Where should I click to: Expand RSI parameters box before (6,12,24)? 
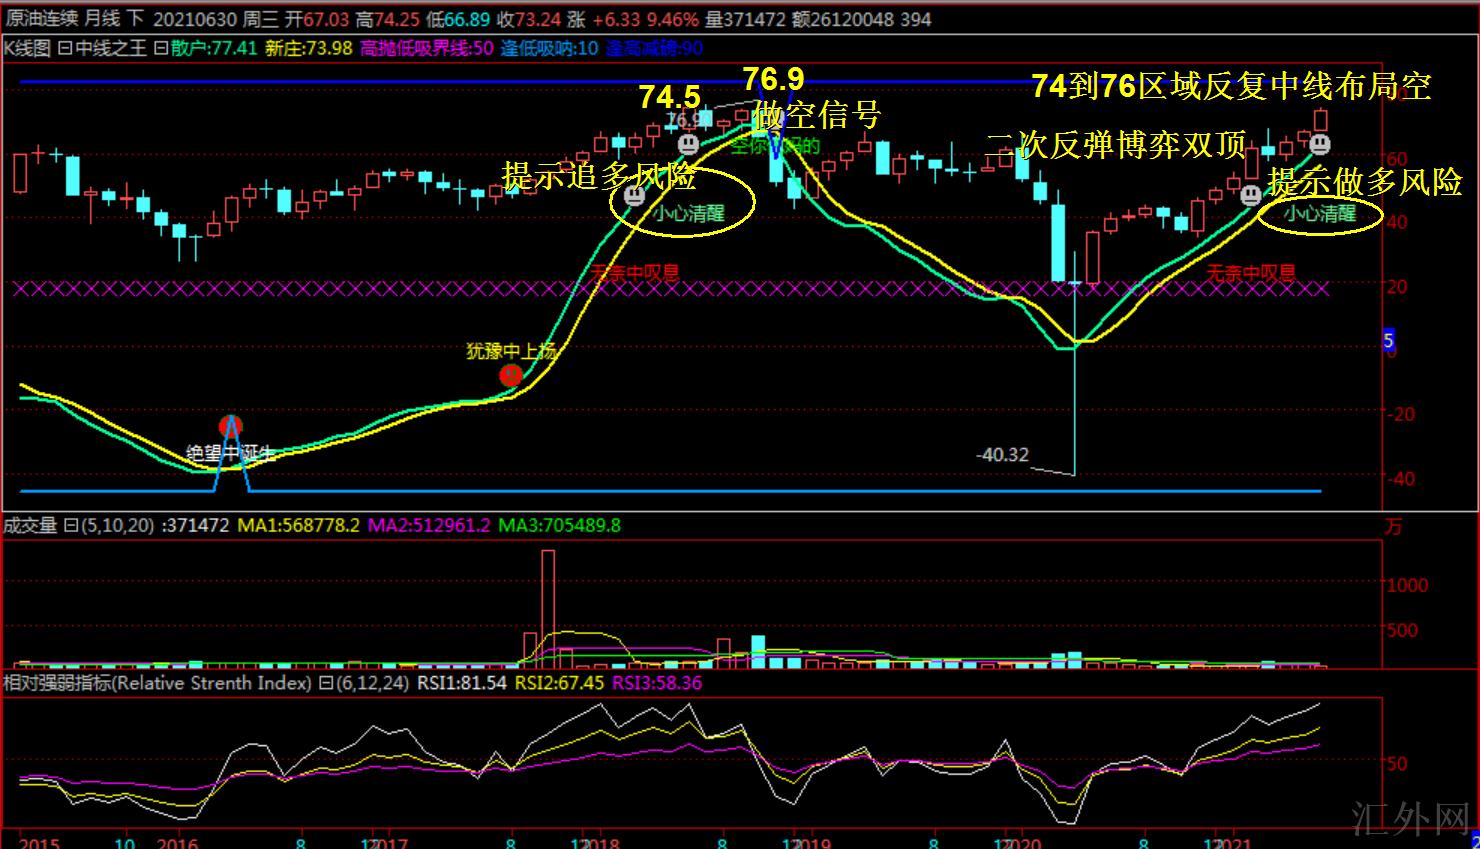pyautogui.click(x=325, y=684)
